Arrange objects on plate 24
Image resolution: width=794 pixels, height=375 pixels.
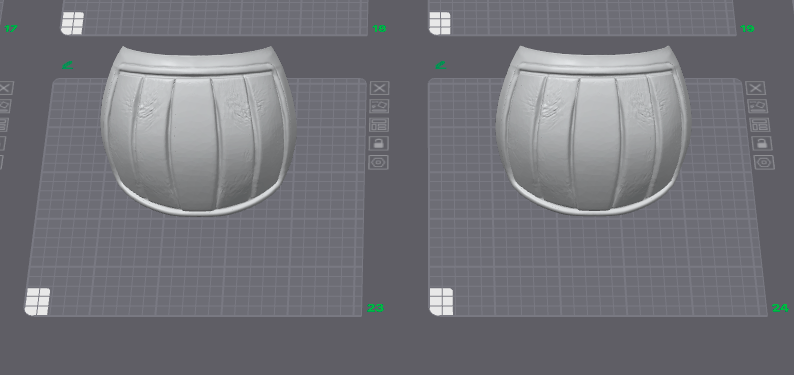760,124
